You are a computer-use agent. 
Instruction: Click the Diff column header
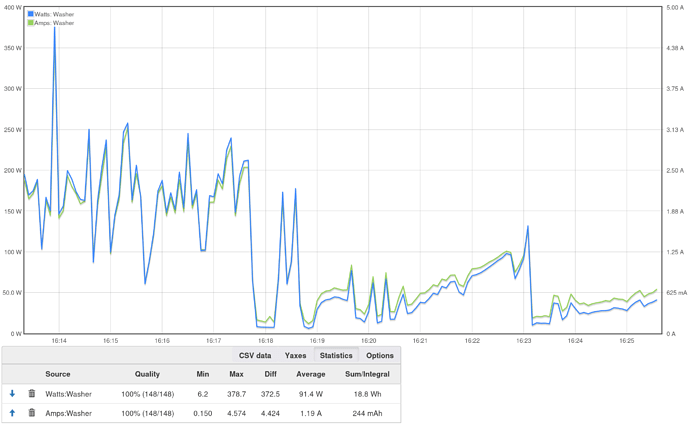(270, 374)
